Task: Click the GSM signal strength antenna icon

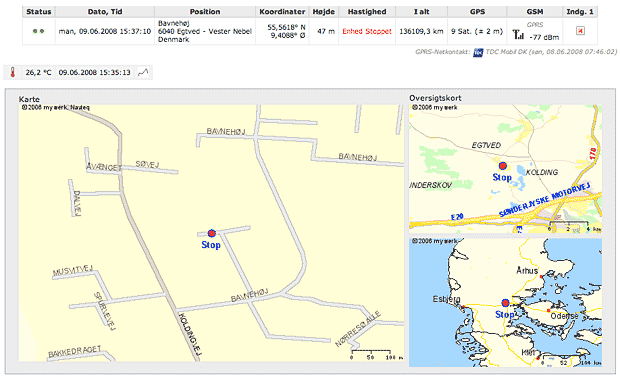Action: click(518, 35)
